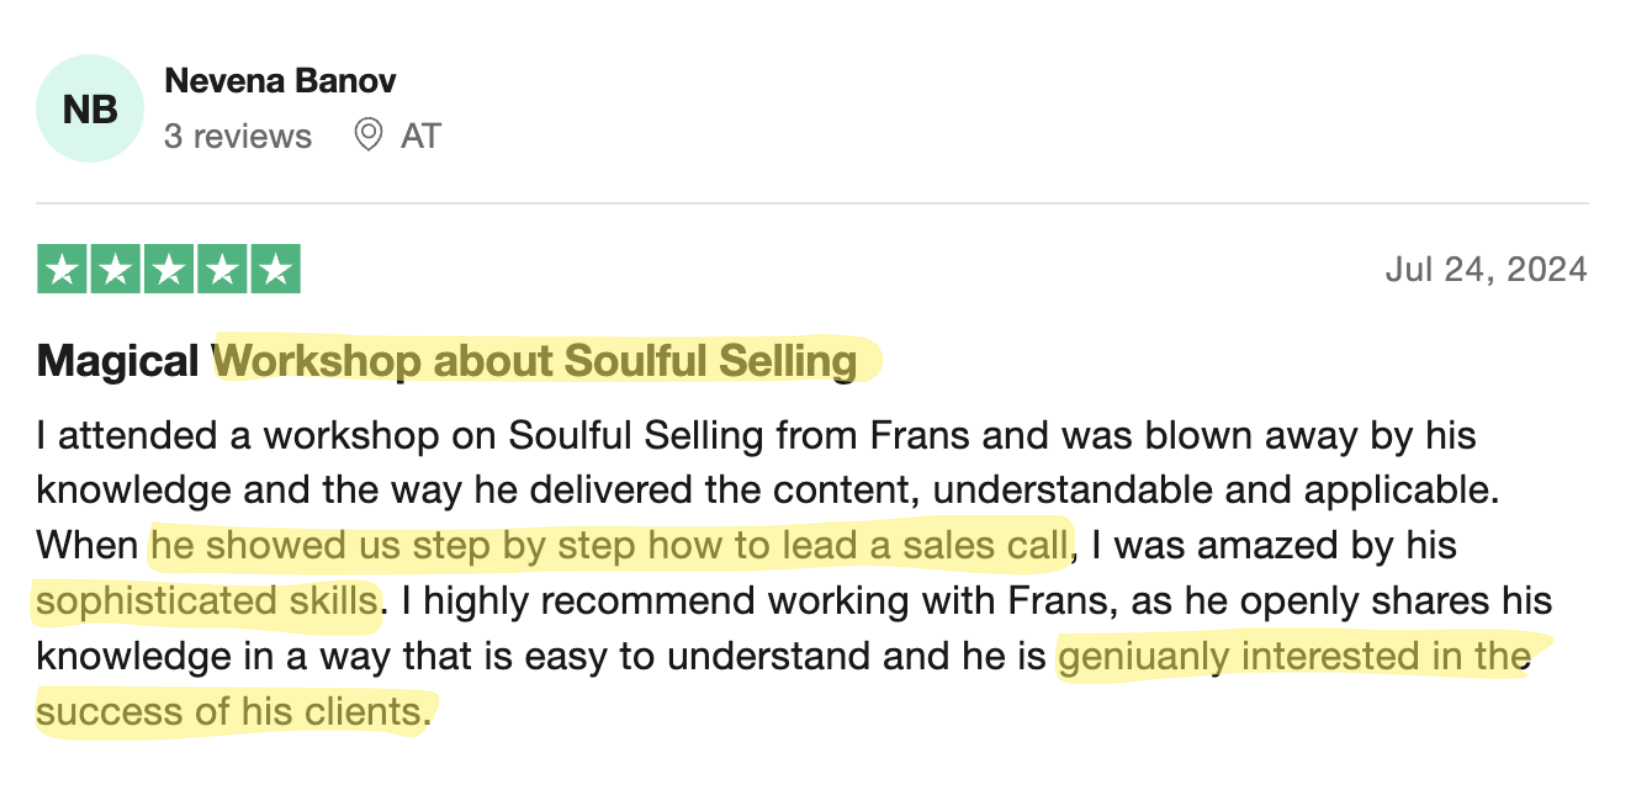The width and height of the screenshot is (1640, 788).
Task: Click highlighted 'step by step' sales call phrase
Action: 610,546
